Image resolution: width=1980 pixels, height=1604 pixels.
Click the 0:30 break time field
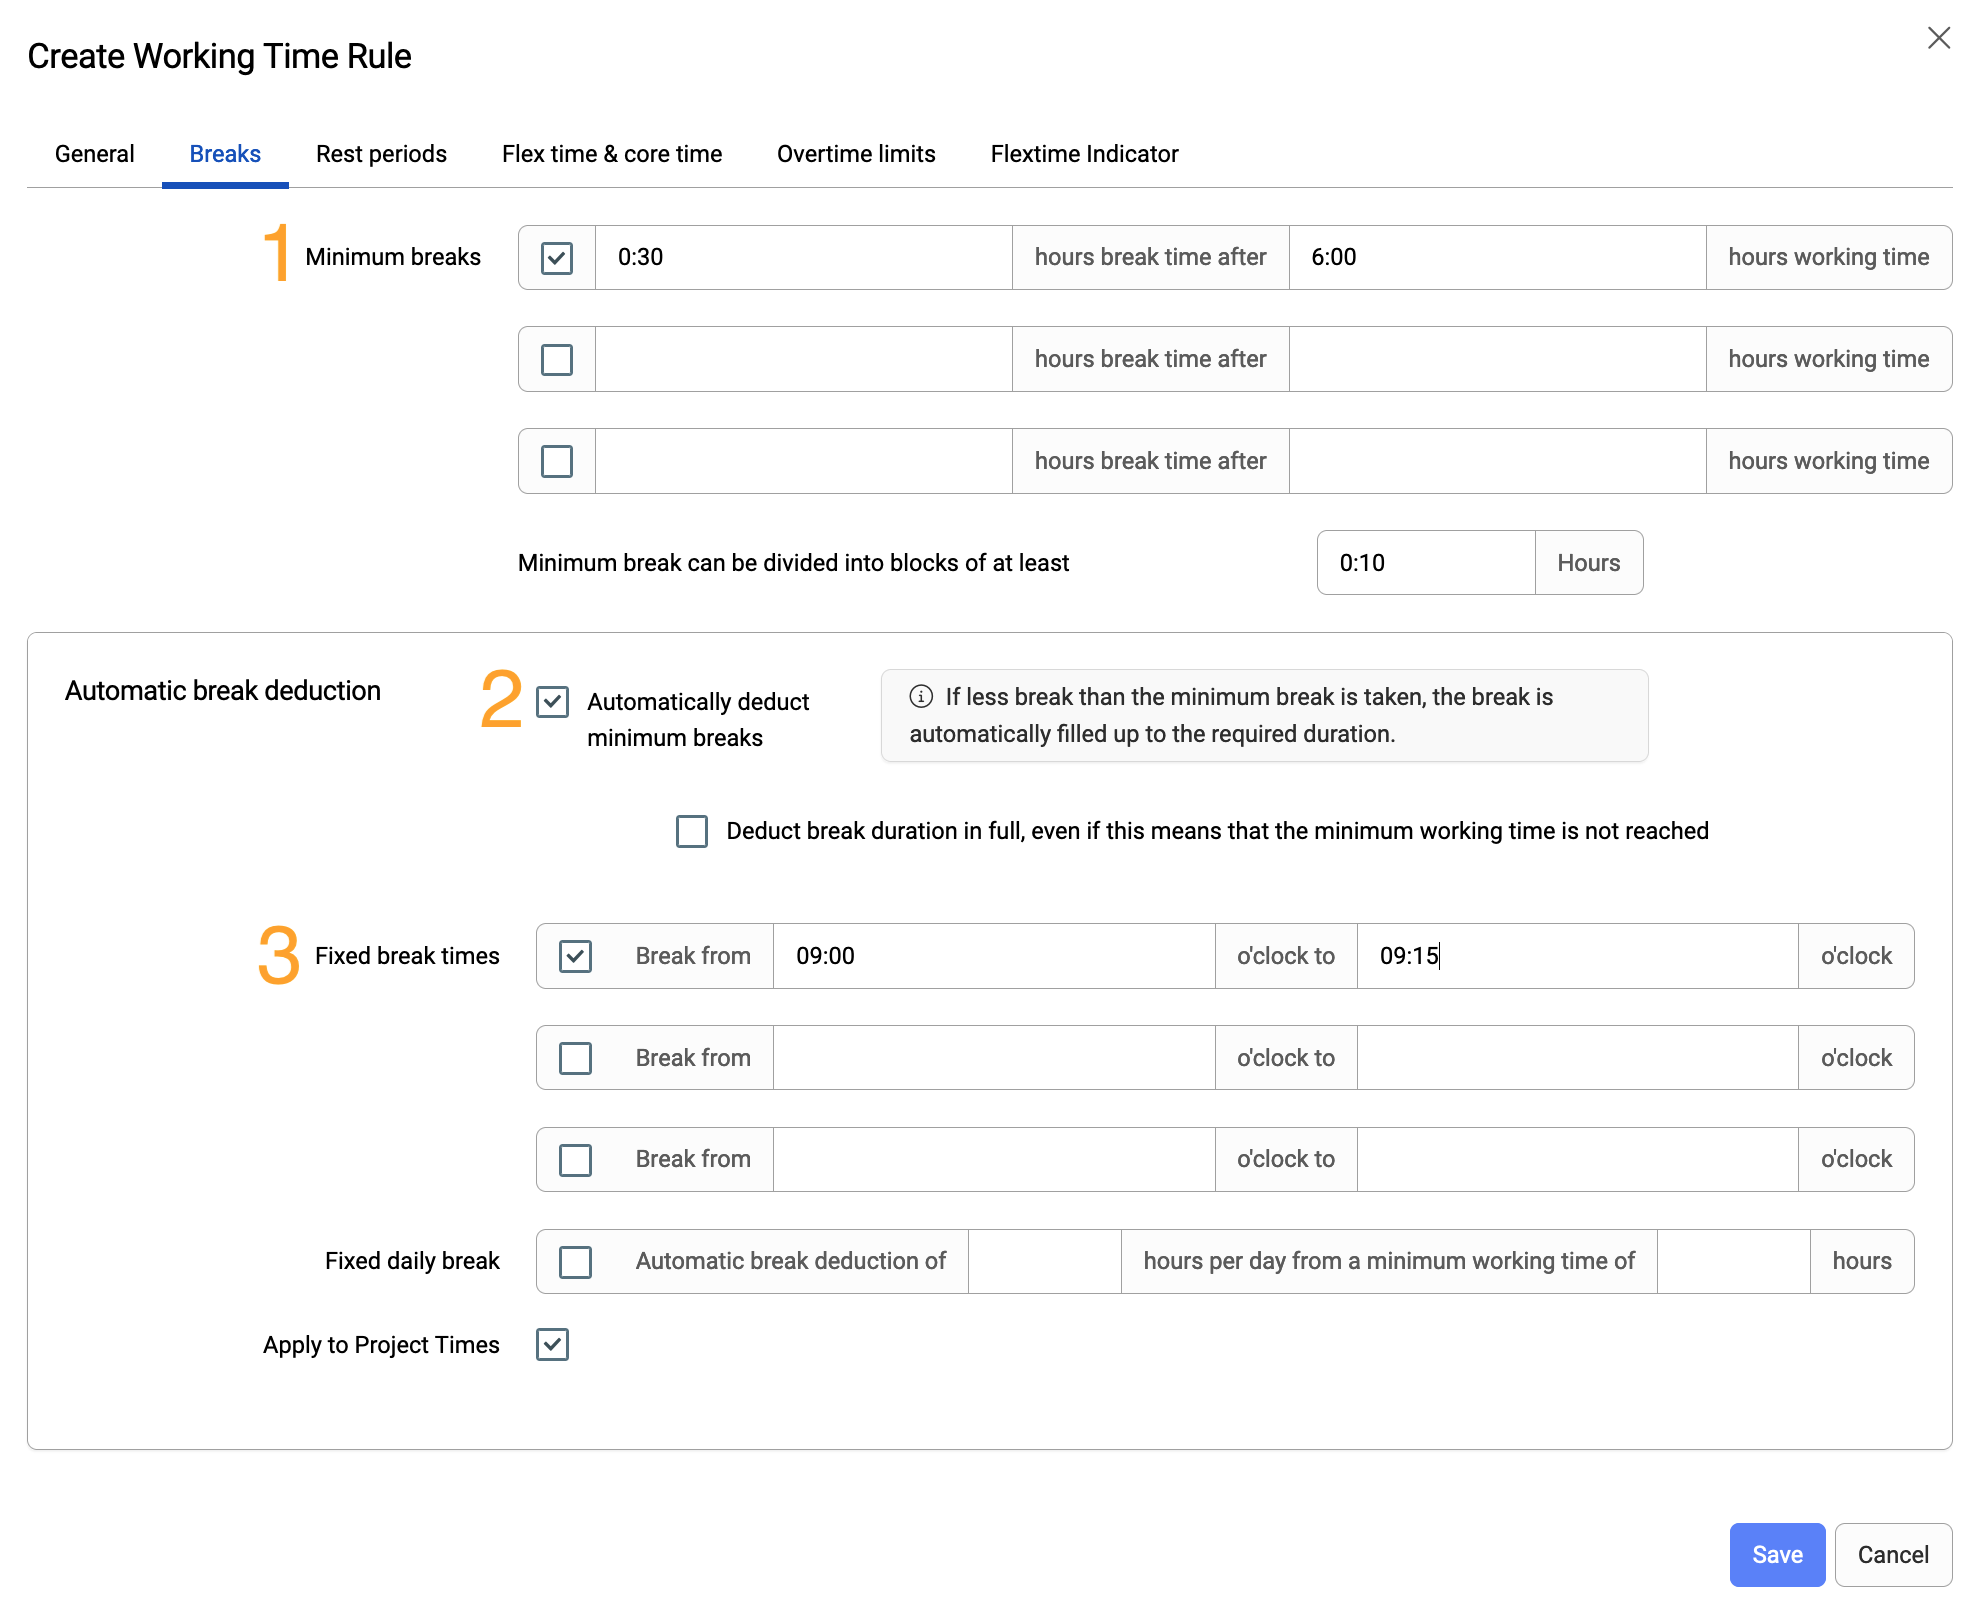coord(804,258)
